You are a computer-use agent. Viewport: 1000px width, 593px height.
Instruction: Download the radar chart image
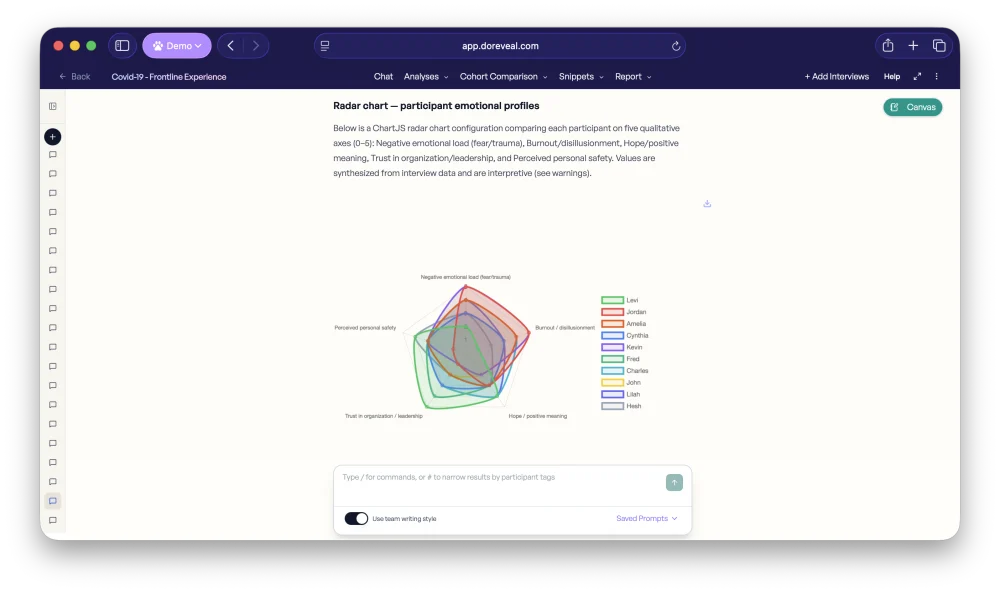pyautogui.click(x=707, y=203)
